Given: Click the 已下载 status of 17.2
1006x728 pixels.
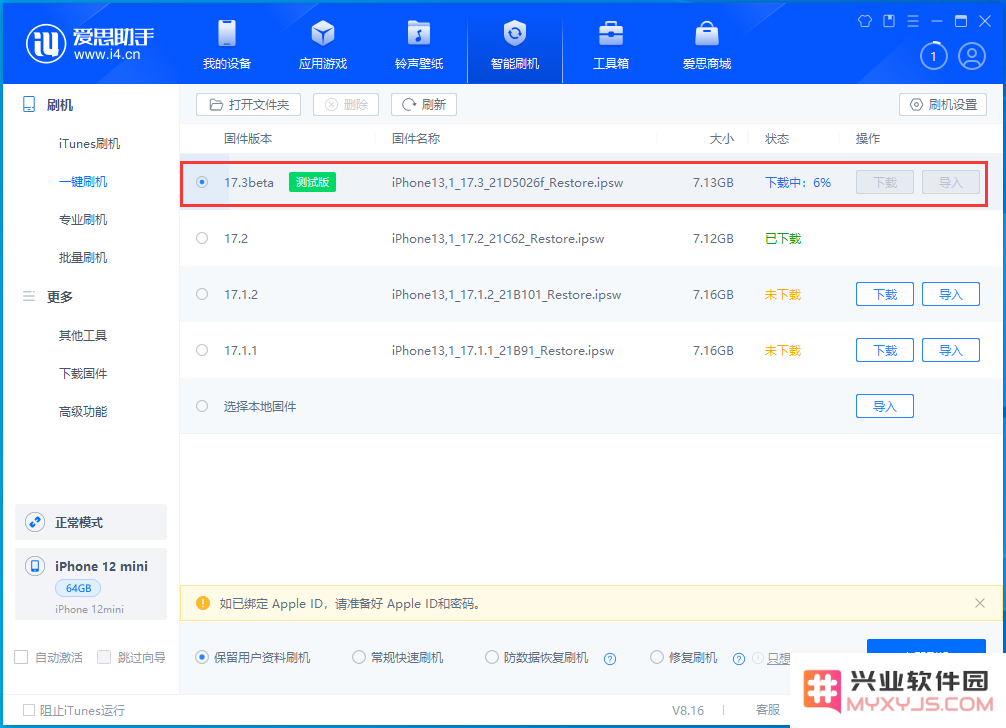Looking at the screenshot, I should pyautogui.click(x=783, y=239).
